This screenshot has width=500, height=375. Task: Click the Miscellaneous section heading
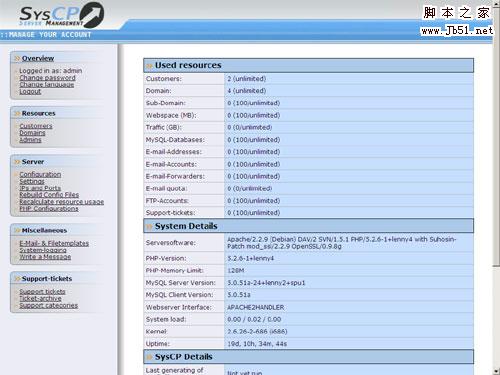pos(44,230)
